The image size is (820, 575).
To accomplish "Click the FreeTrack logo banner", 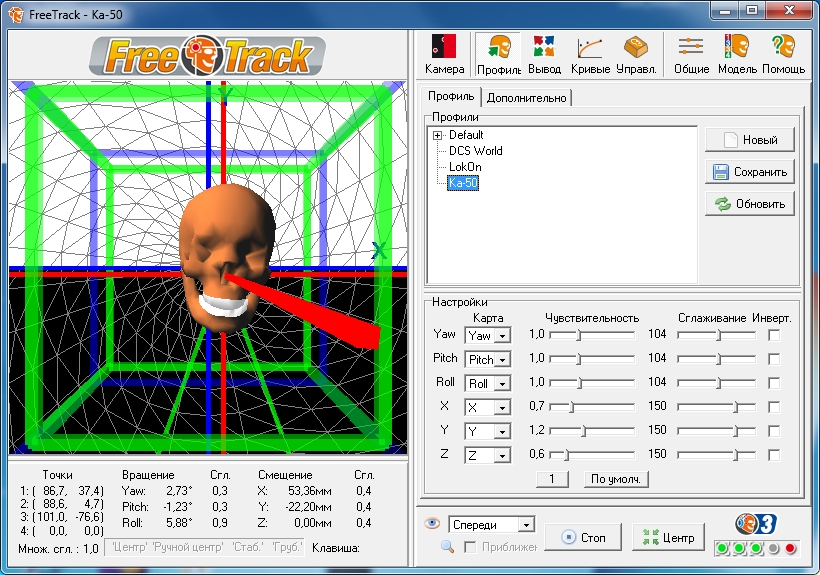I will (x=208, y=55).
